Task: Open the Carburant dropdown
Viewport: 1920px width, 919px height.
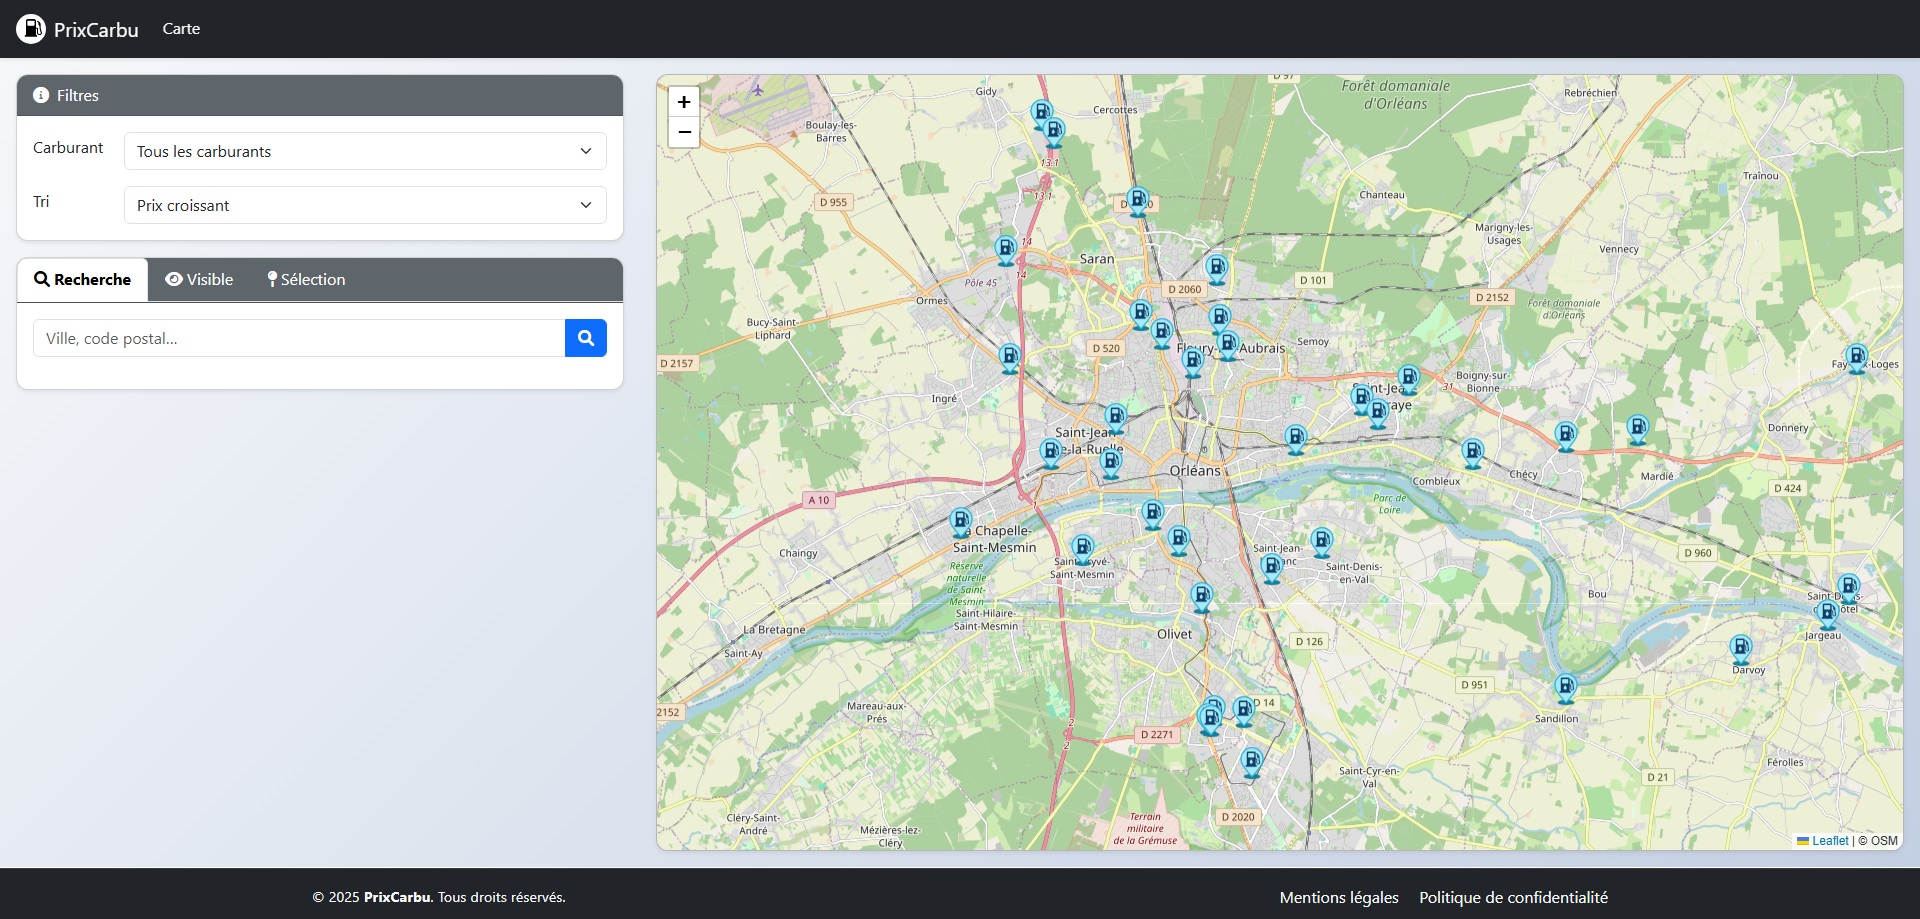Action: [x=365, y=151]
